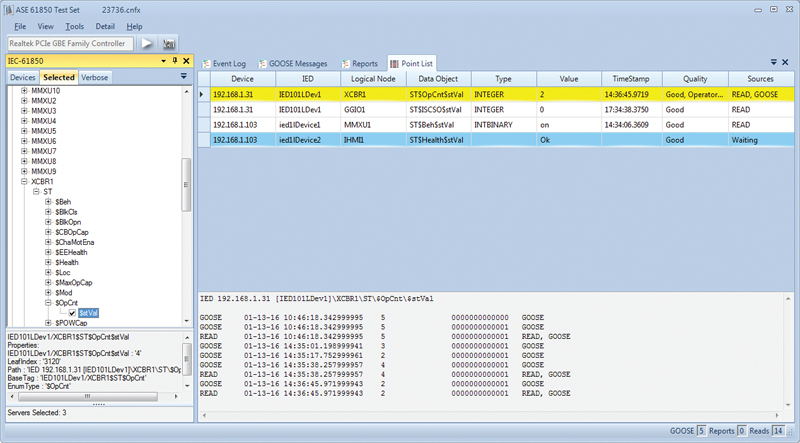This screenshot has width=800, height=443.
Task: Open the document tabs list dropdown arrow
Action: pyautogui.click(x=773, y=62)
